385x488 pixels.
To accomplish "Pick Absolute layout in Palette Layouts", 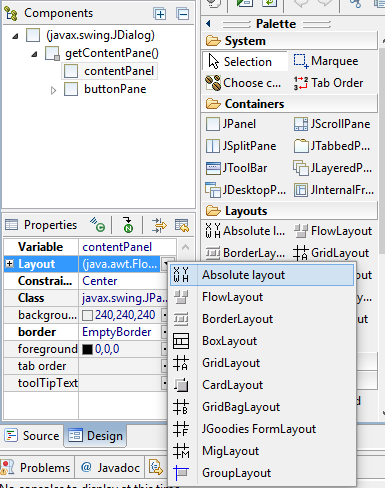I will click(245, 231).
